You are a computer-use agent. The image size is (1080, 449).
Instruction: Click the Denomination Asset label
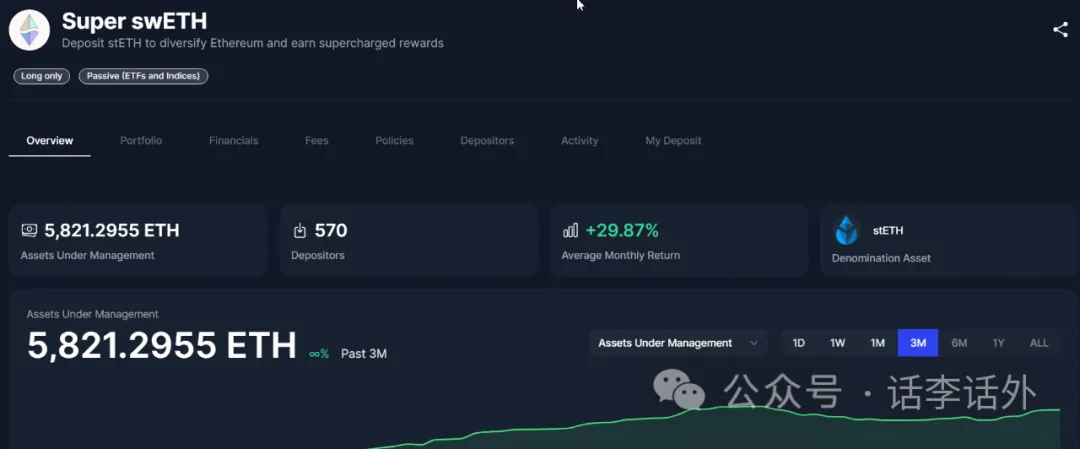point(881,258)
